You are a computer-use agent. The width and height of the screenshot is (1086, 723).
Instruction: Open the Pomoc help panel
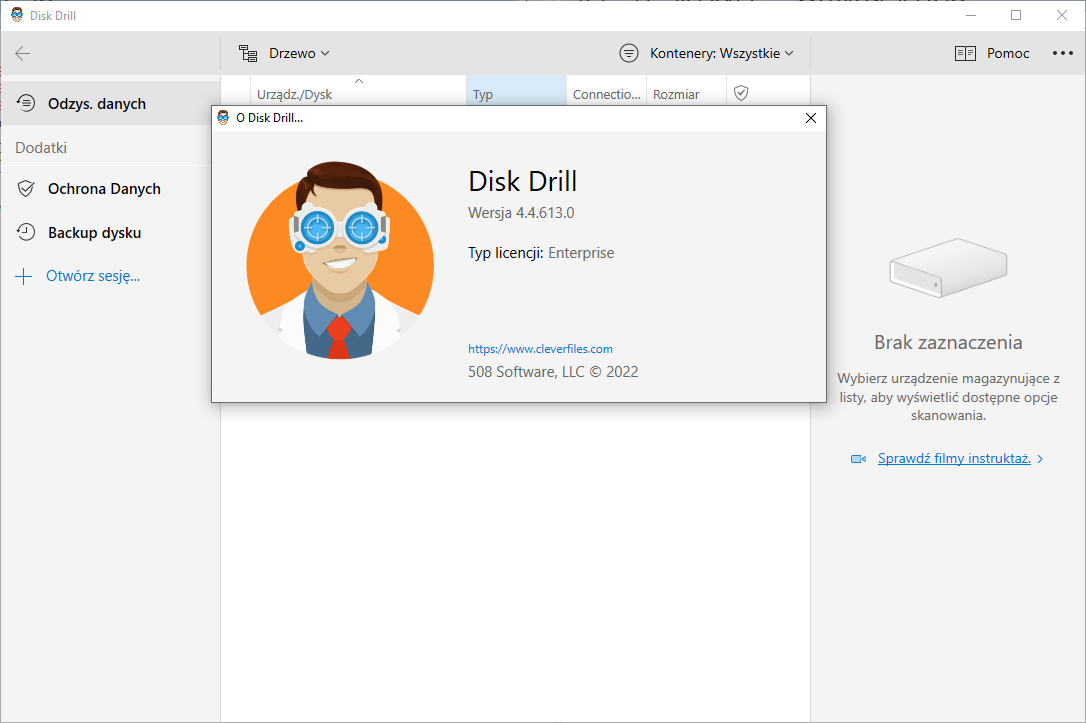point(1008,53)
